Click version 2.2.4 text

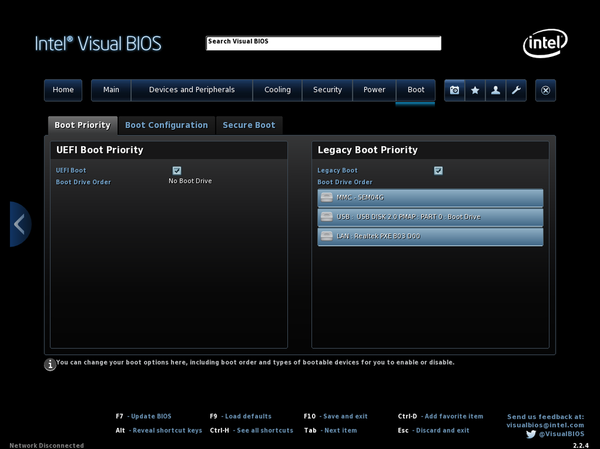[x=581, y=446]
